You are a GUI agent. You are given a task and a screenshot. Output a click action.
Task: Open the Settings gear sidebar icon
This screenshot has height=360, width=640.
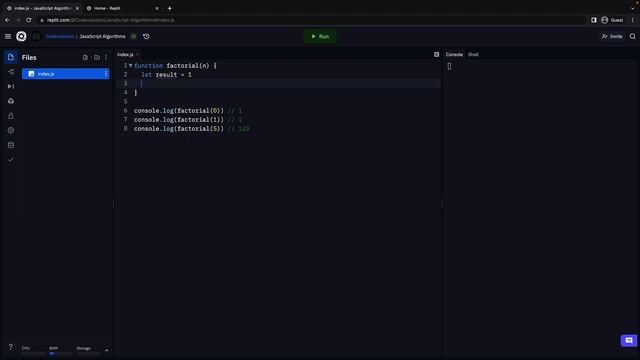11,131
